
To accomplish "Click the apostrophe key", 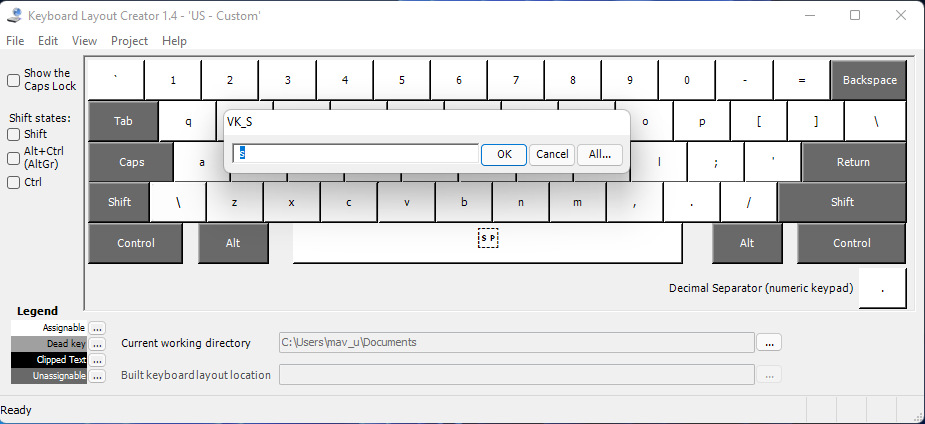I will [x=773, y=162].
